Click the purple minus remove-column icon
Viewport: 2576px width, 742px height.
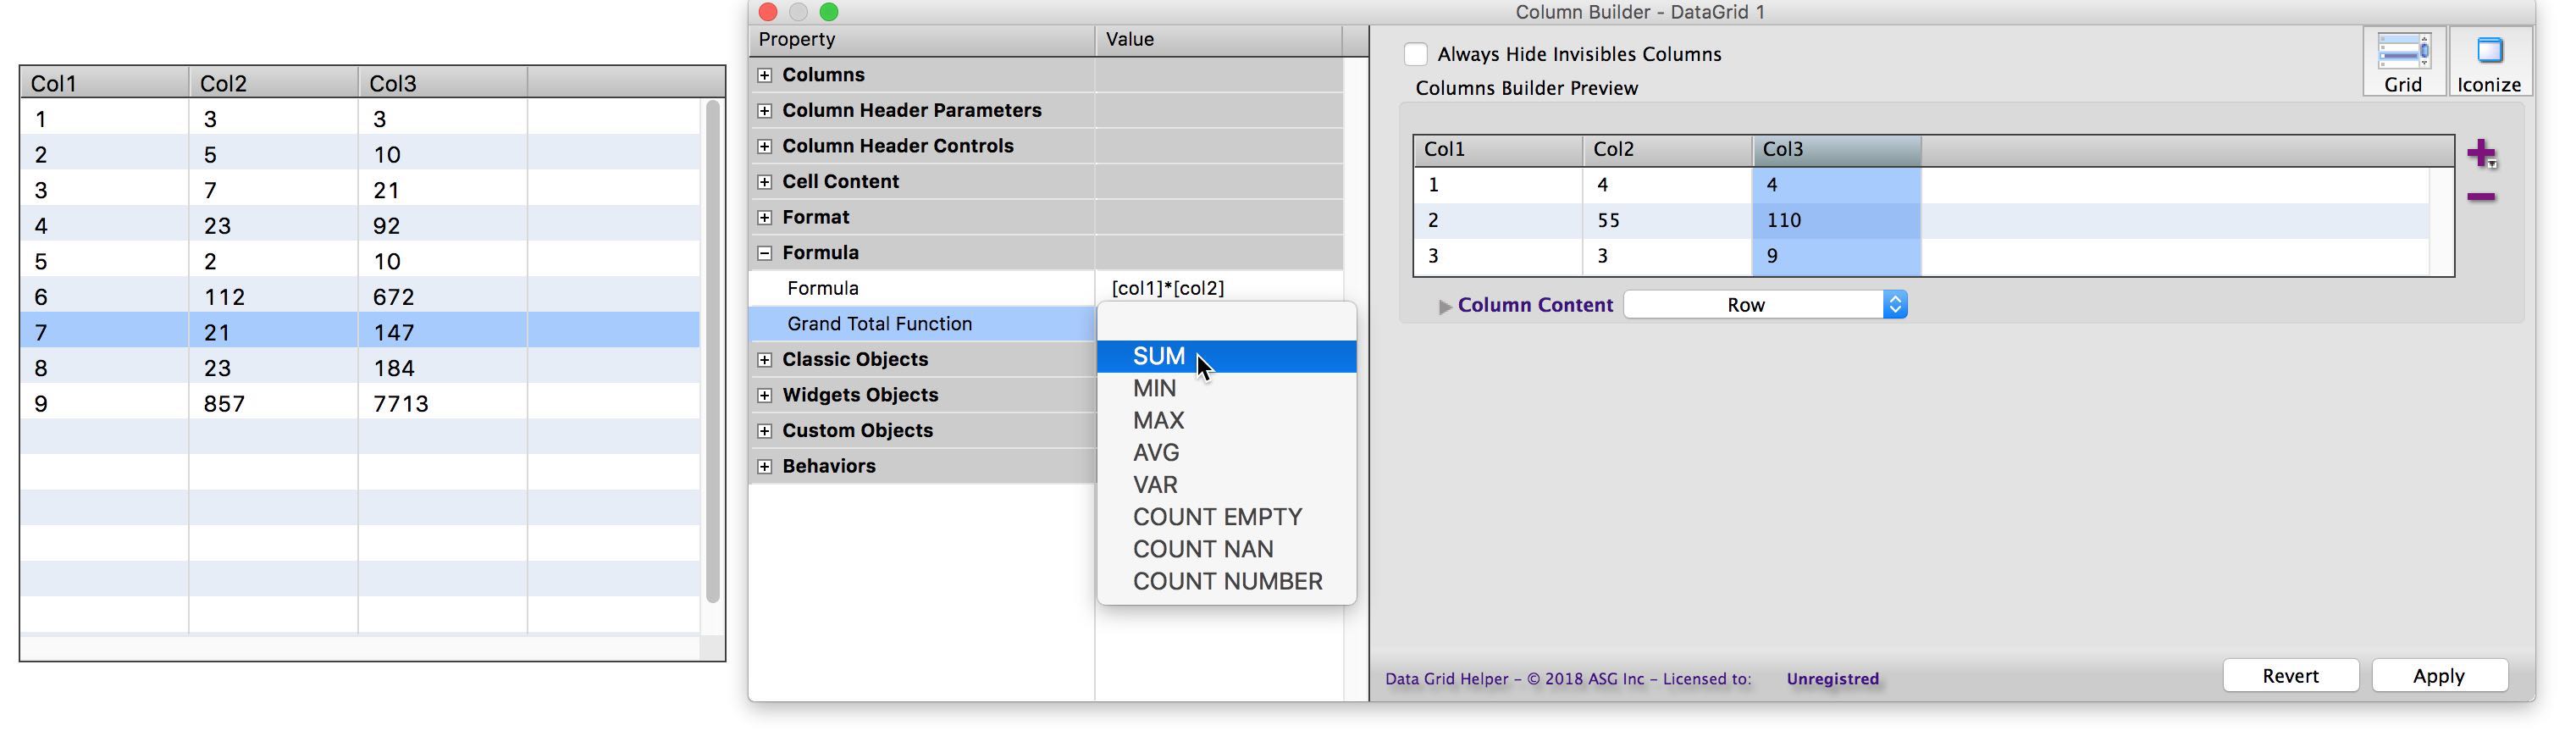2480,197
